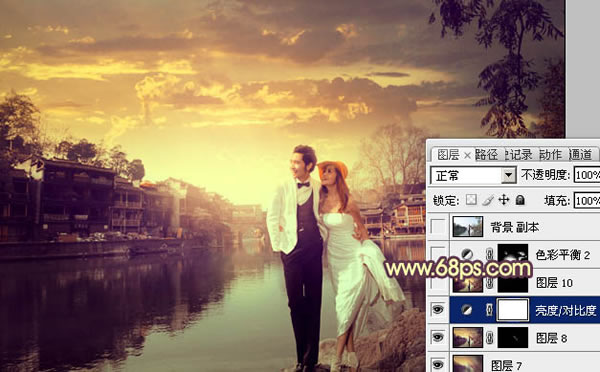Show the 背景 副本 layer
The image size is (600, 372).
click(x=438, y=227)
